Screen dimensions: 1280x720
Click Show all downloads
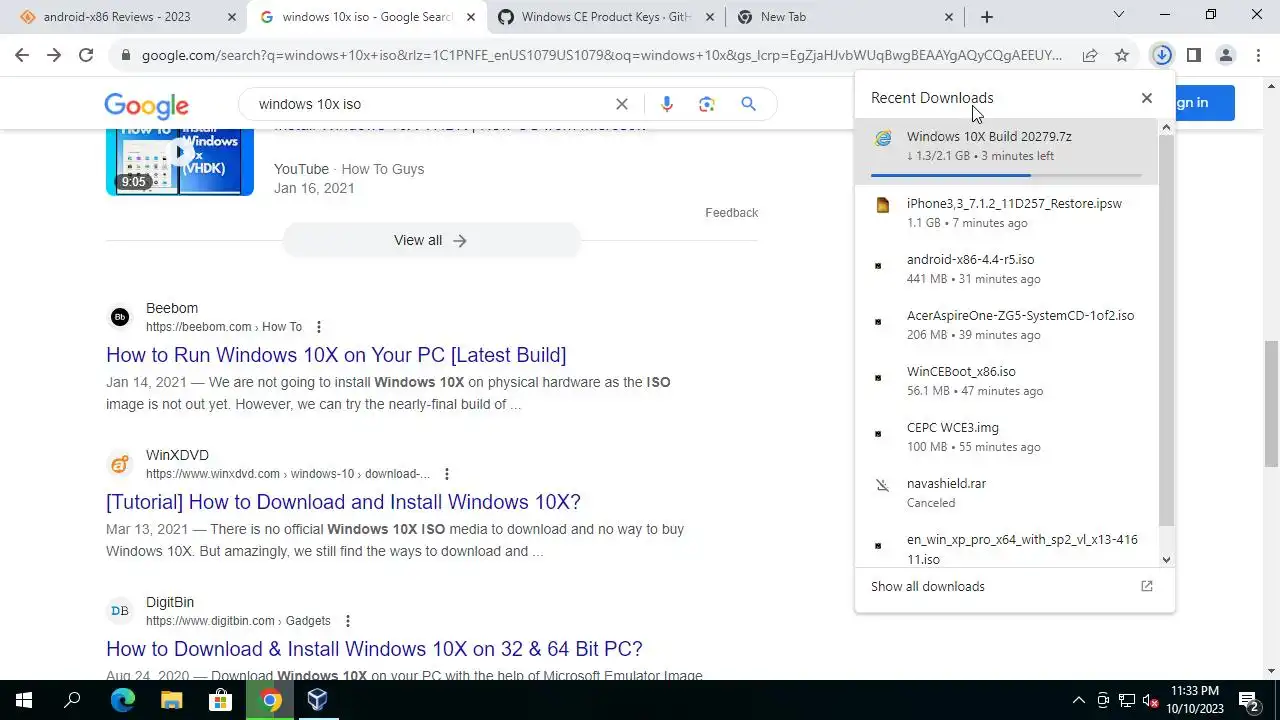point(928,587)
